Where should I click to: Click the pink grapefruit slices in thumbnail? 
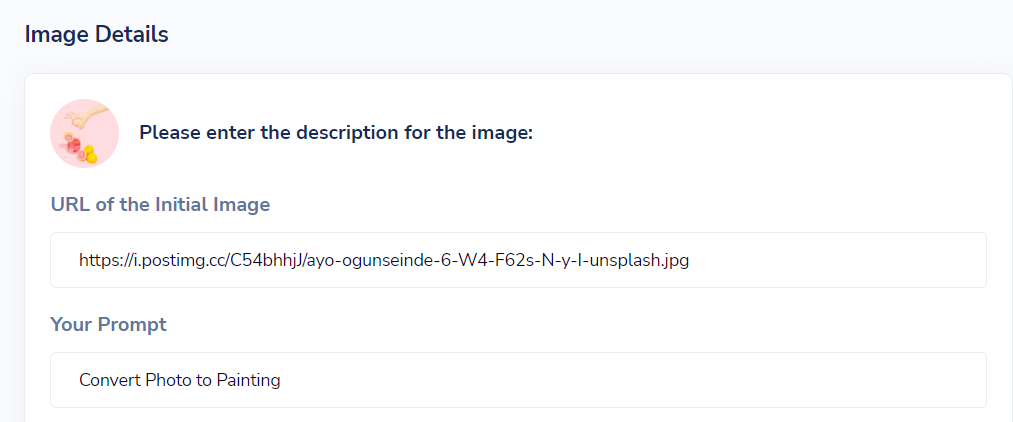[75, 146]
